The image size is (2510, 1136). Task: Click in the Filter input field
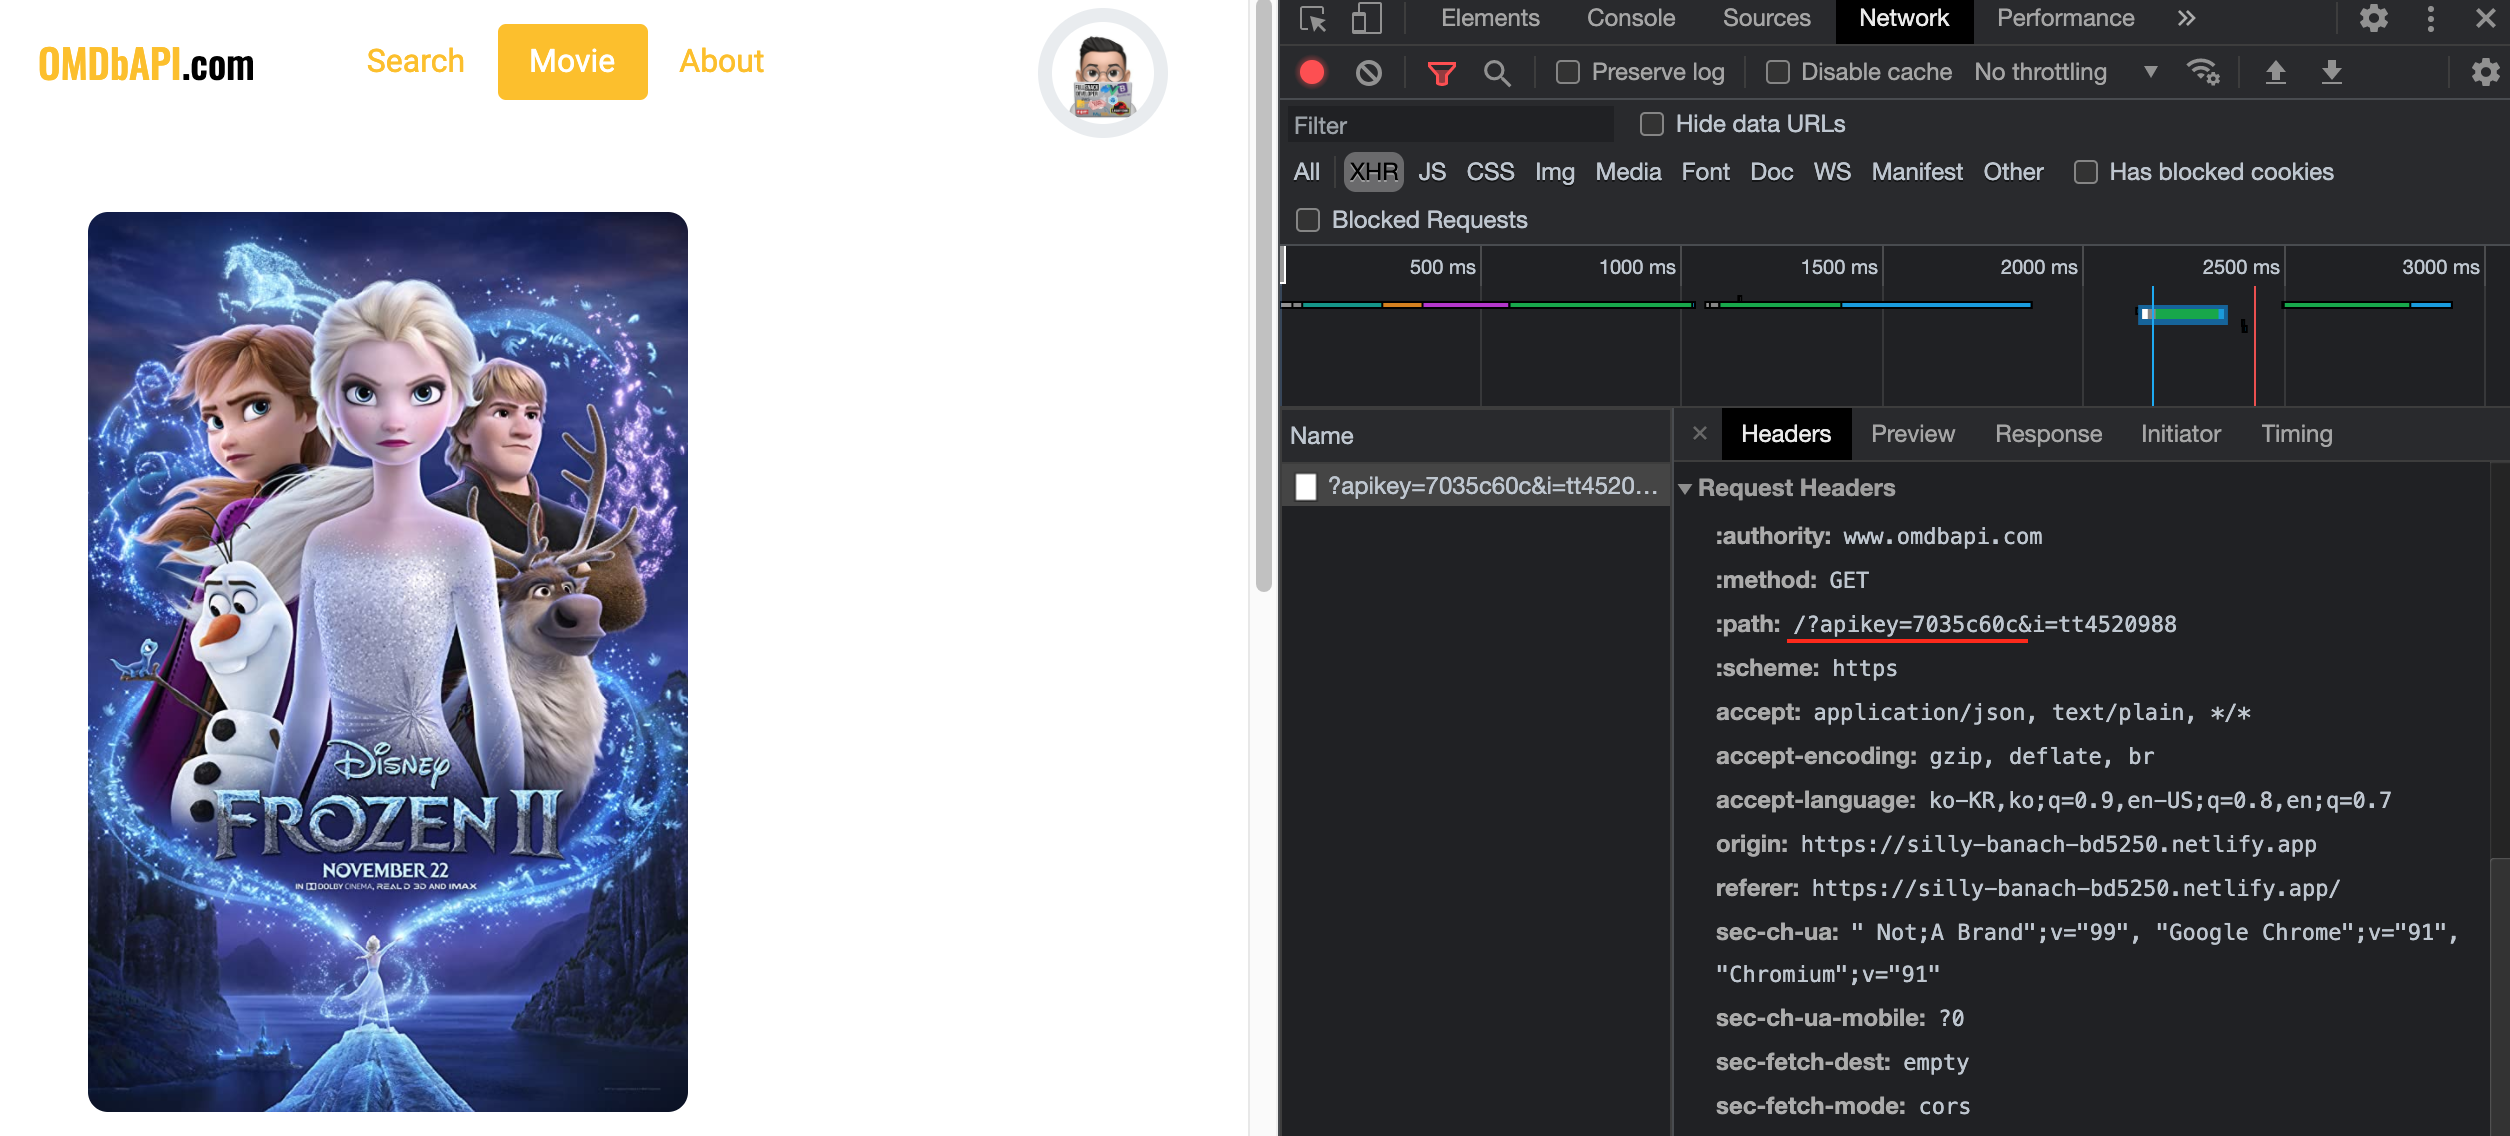click(x=1450, y=125)
